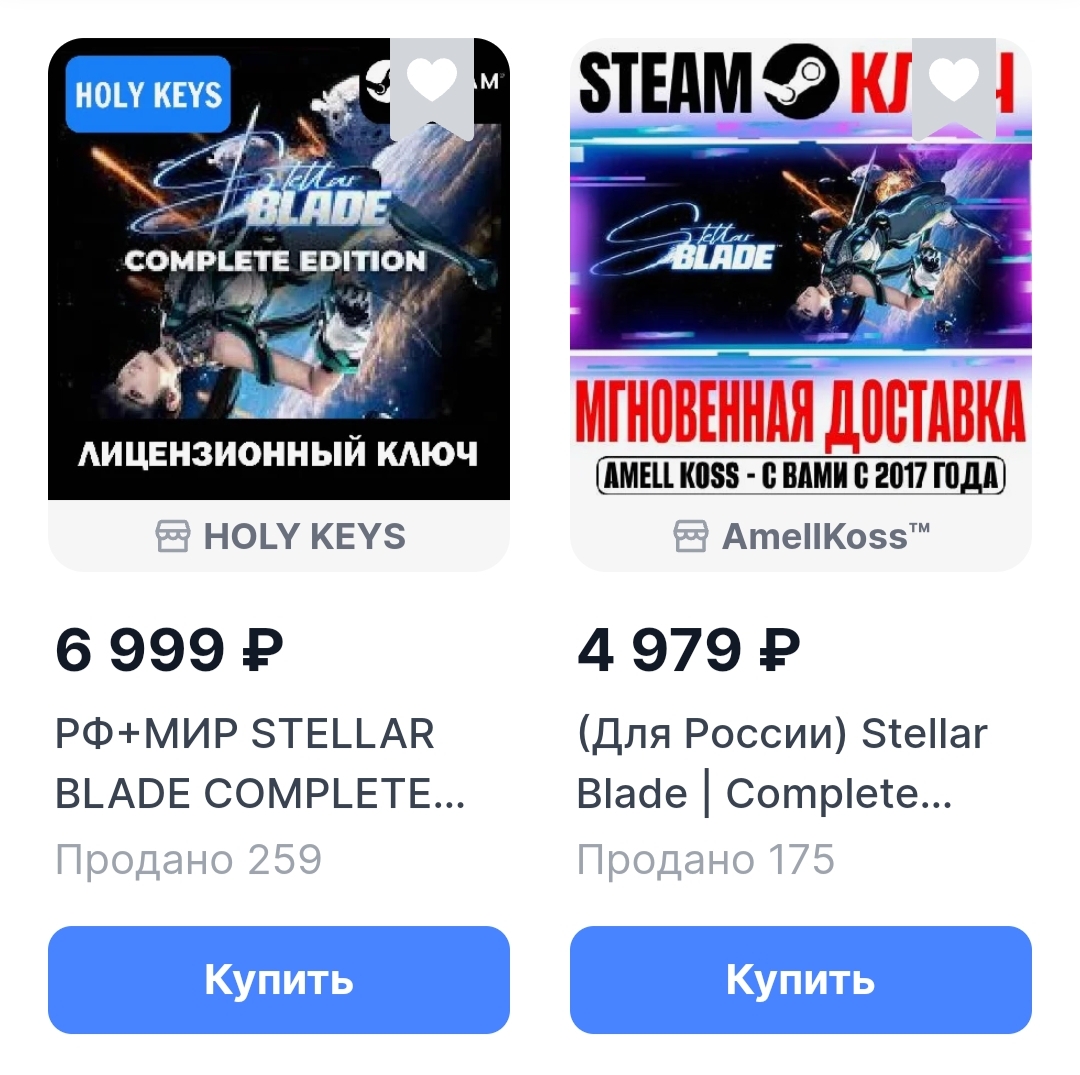Click ЛИЦЕНЗИОННЫЙ КЛЮЧ caption on left image
This screenshot has width=1080, height=1075.
pos(278,454)
